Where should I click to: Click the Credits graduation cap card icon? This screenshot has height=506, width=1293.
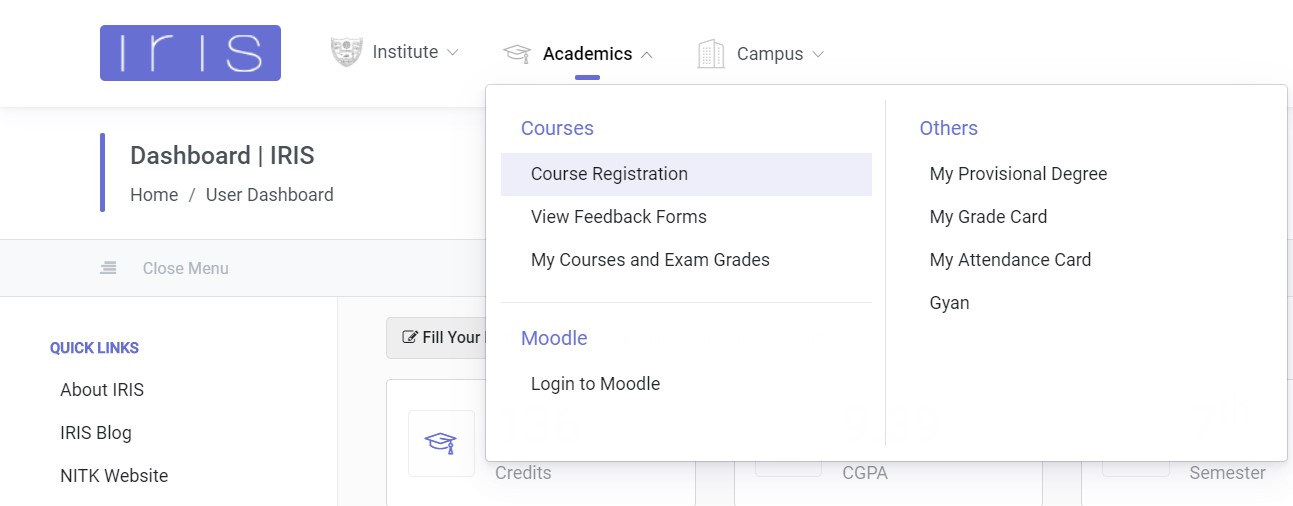click(x=441, y=443)
